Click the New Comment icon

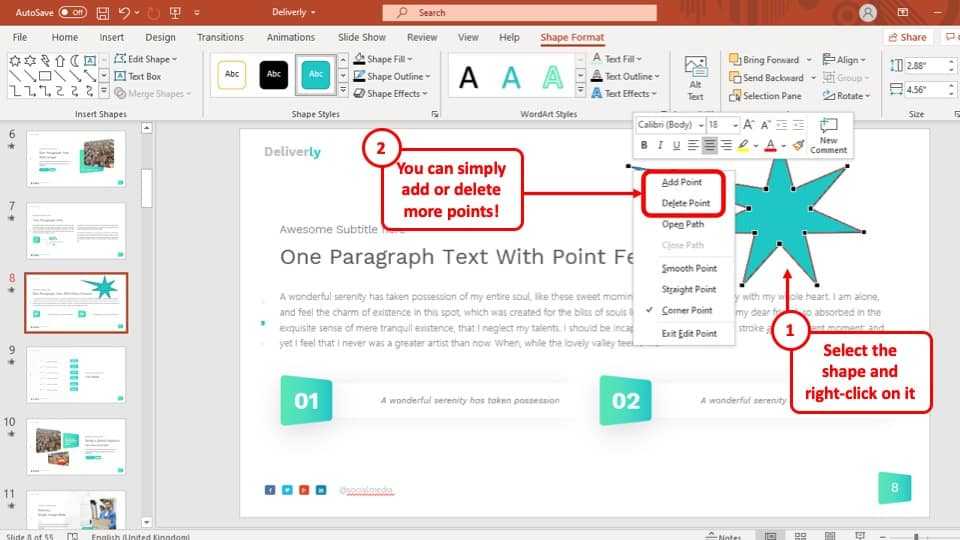(x=828, y=135)
